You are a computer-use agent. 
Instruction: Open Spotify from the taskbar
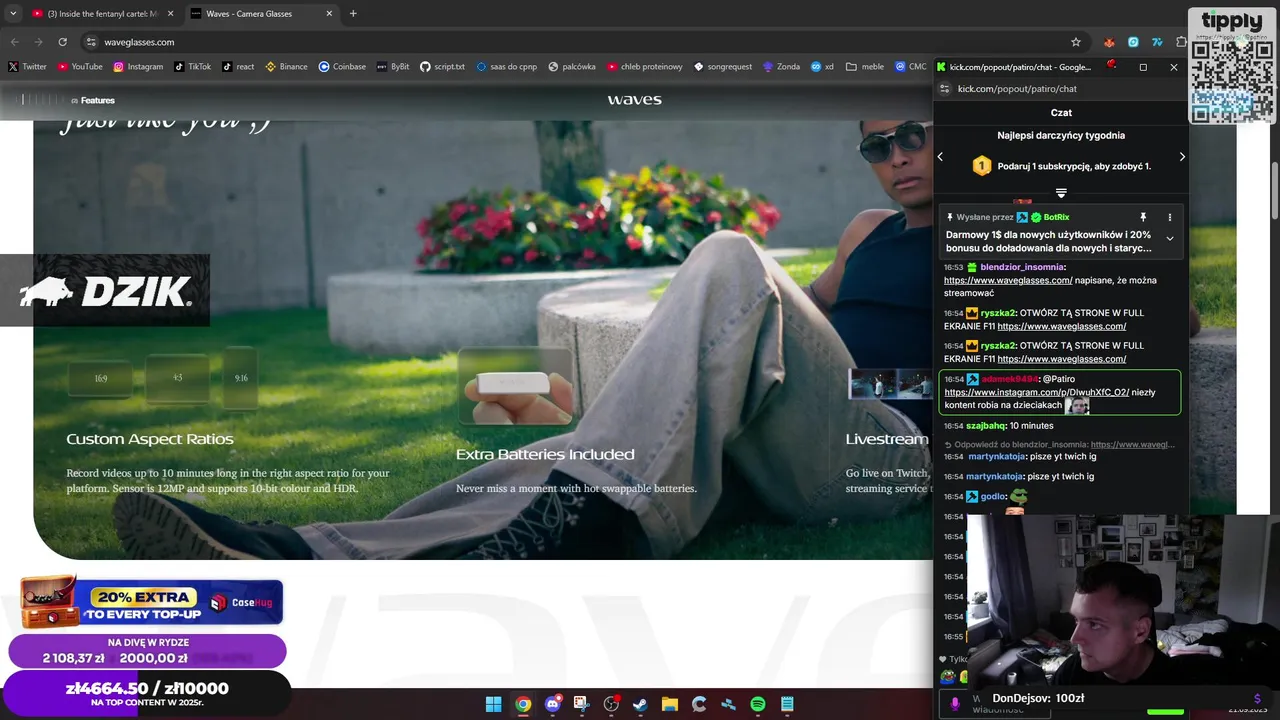coord(758,704)
